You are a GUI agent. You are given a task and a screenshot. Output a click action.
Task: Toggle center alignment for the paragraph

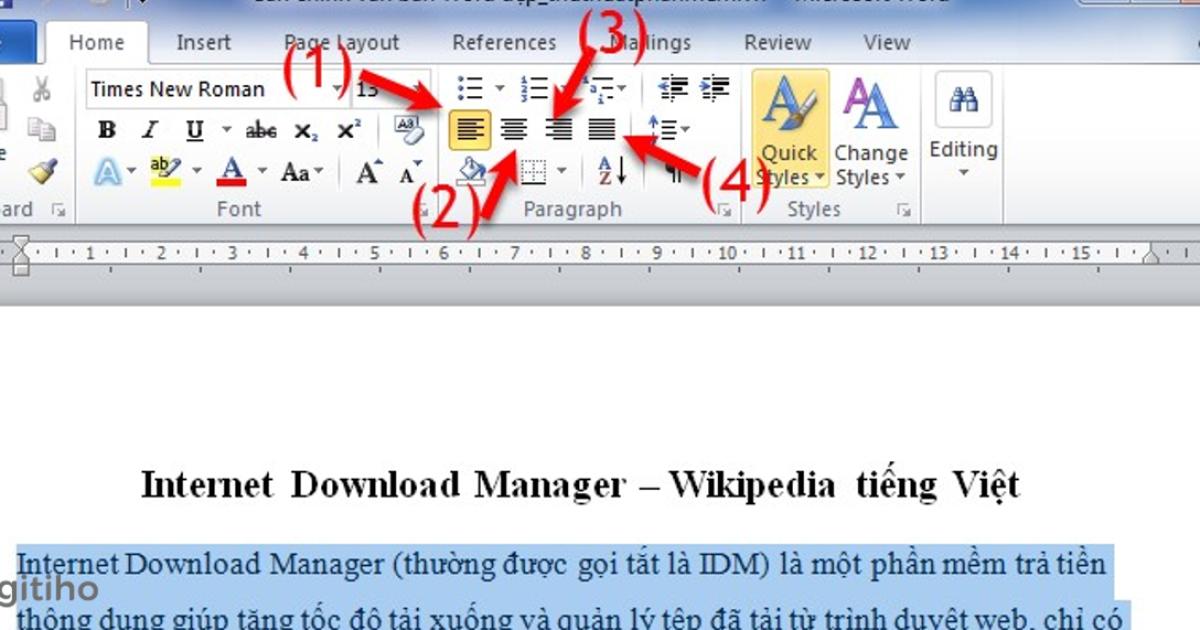[x=512, y=128]
